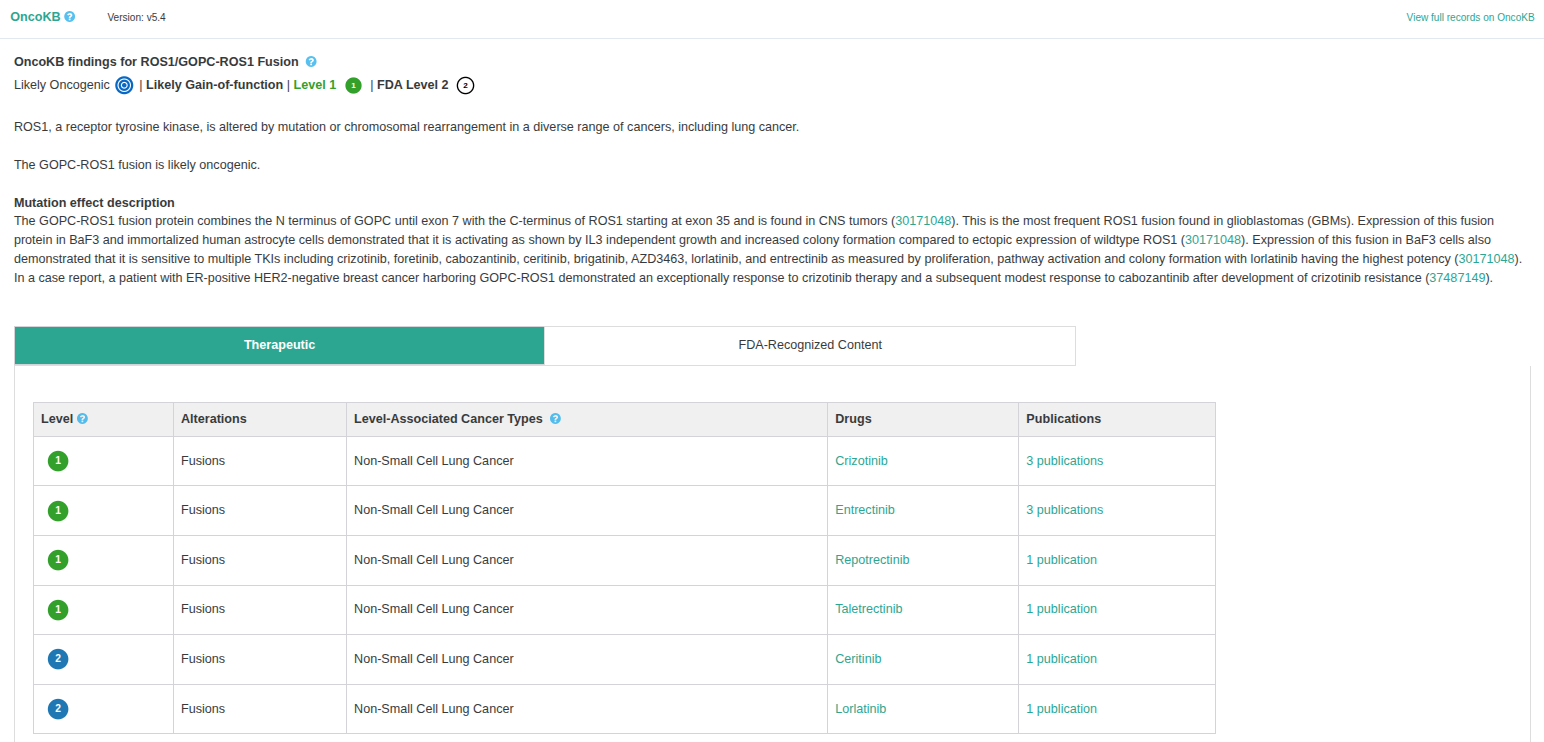
Task: Open the Entrectinib drug link
Action: (x=864, y=510)
